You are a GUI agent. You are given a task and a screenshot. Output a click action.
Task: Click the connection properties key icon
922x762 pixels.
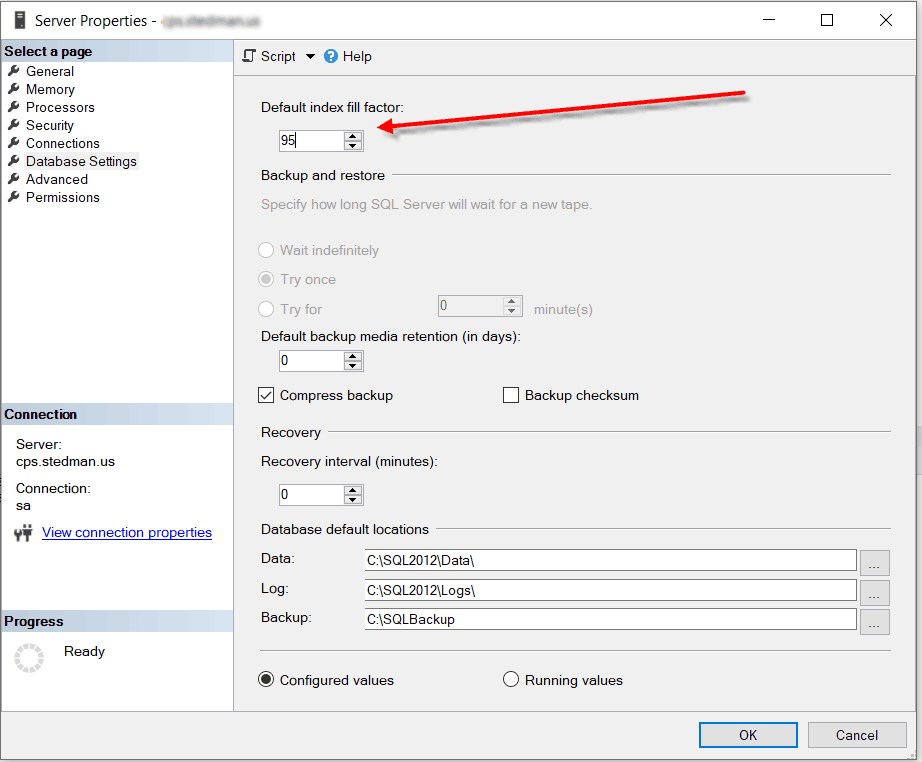click(22, 532)
